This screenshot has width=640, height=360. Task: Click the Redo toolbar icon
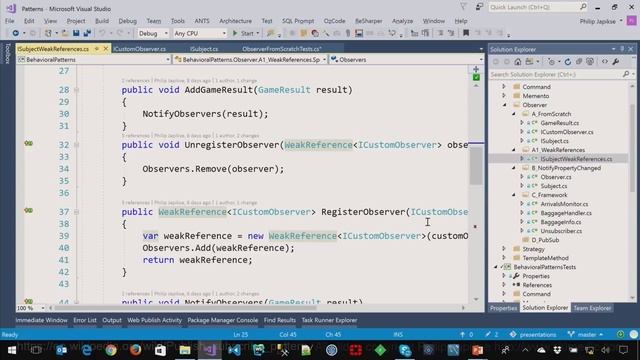[x=120, y=33]
